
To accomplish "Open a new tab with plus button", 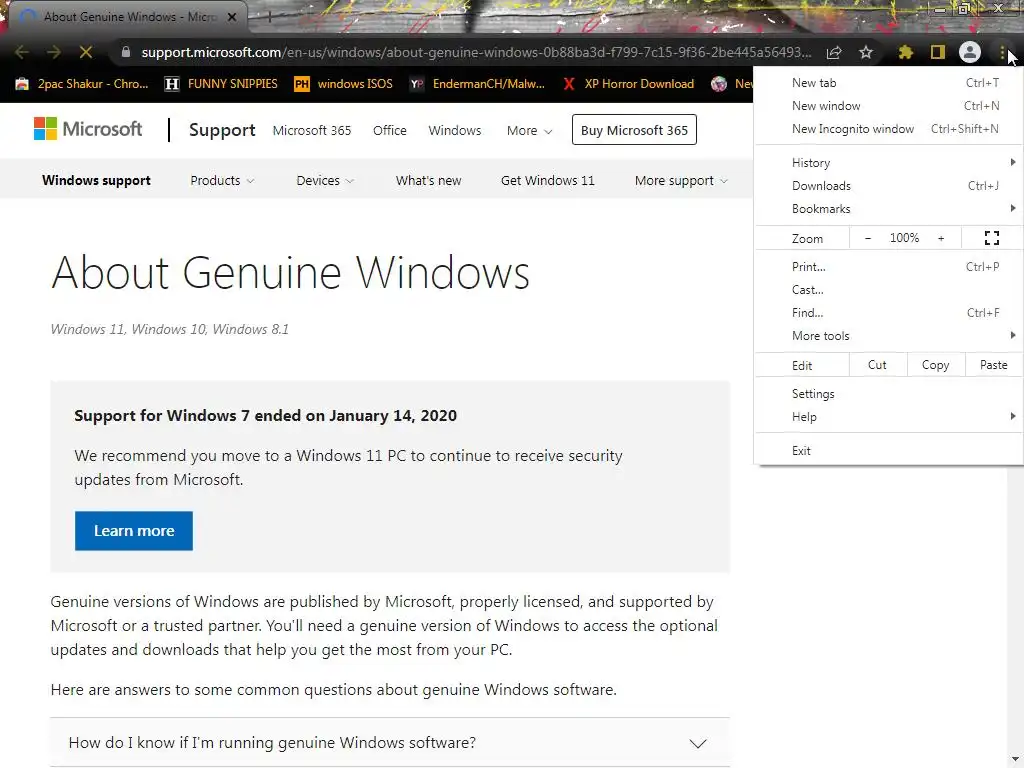I will click(x=269, y=17).
